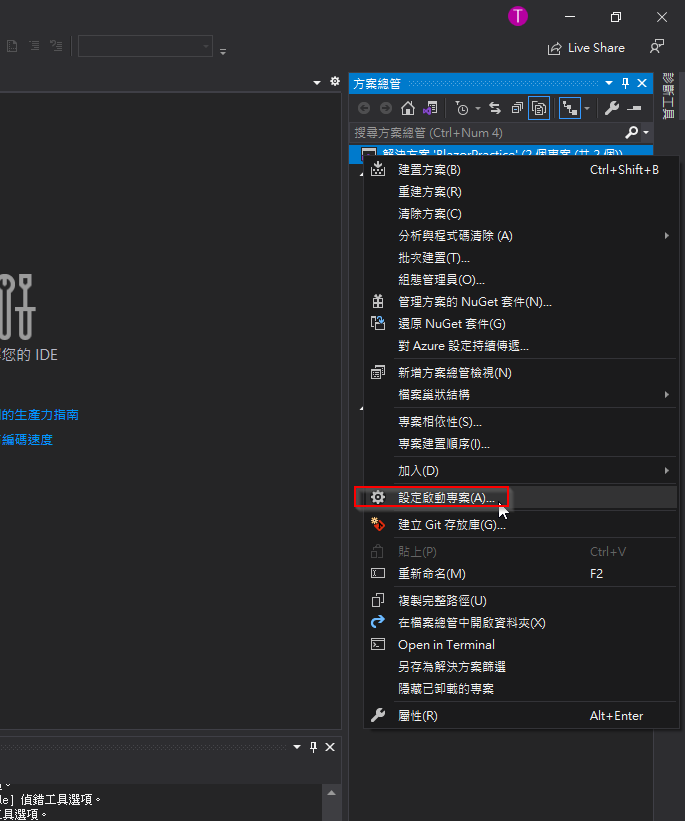Open 批次建置(T)... menu entry
The height and width of the screenshot is (821, 685).
point(521,258)
